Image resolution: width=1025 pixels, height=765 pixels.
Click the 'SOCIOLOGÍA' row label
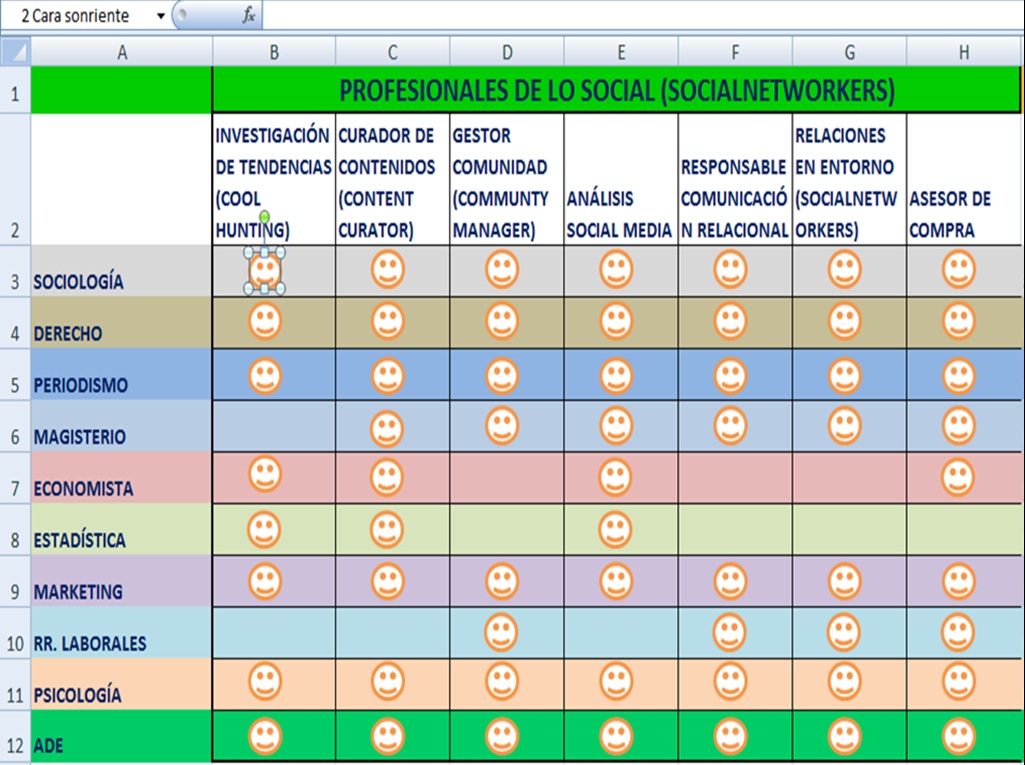(x=78, y=282)
